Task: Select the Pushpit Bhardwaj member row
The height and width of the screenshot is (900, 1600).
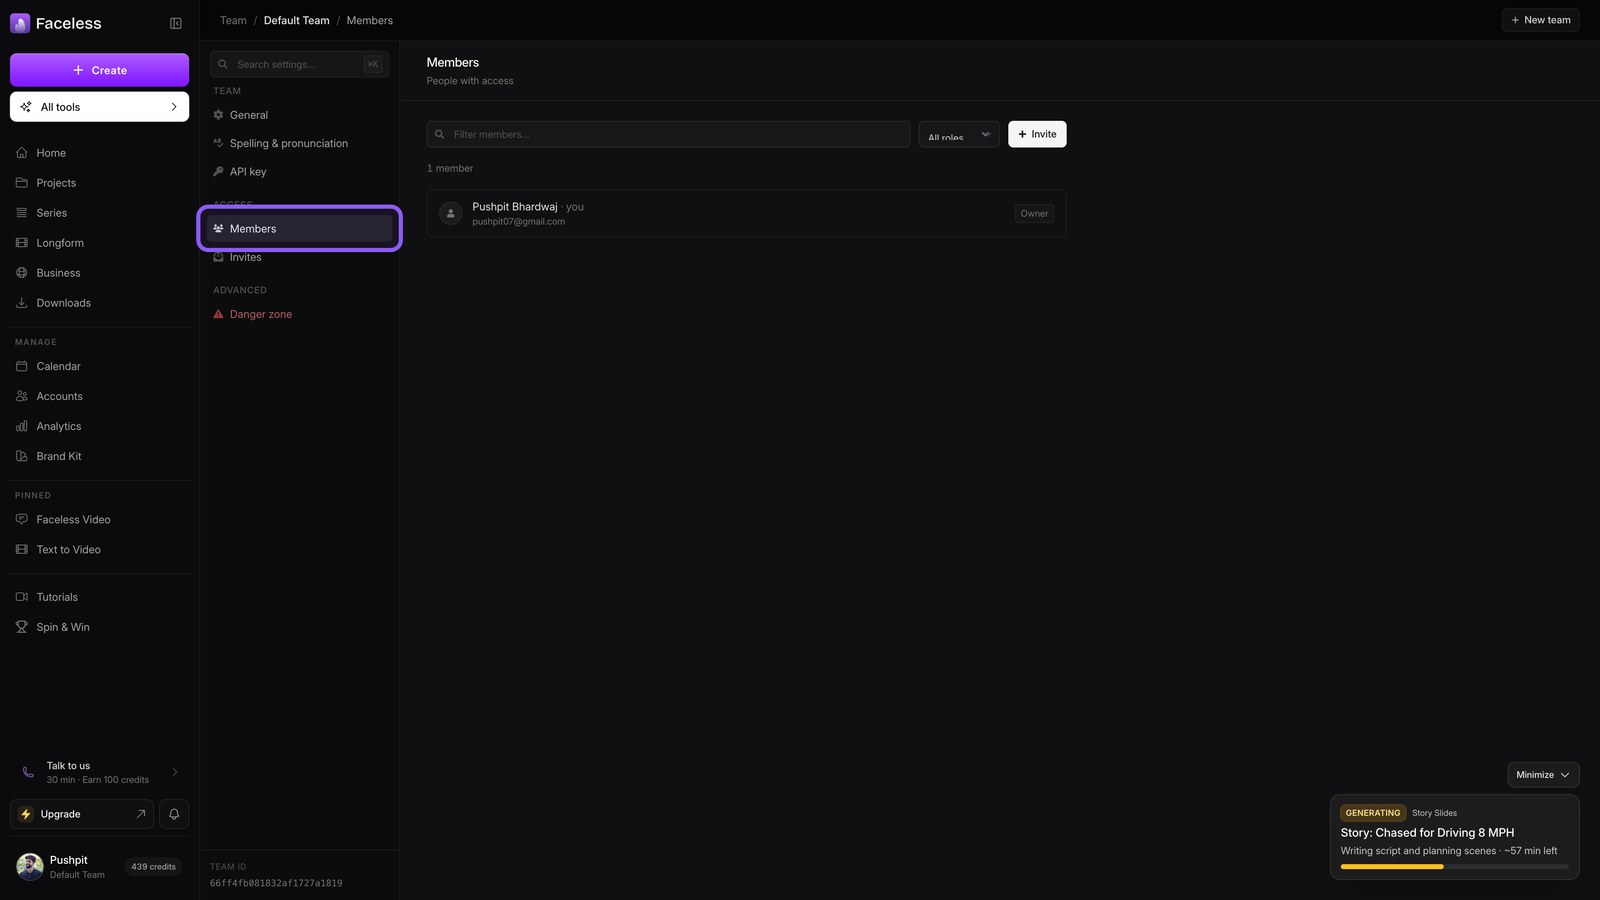Action: [x=746, y=213]
